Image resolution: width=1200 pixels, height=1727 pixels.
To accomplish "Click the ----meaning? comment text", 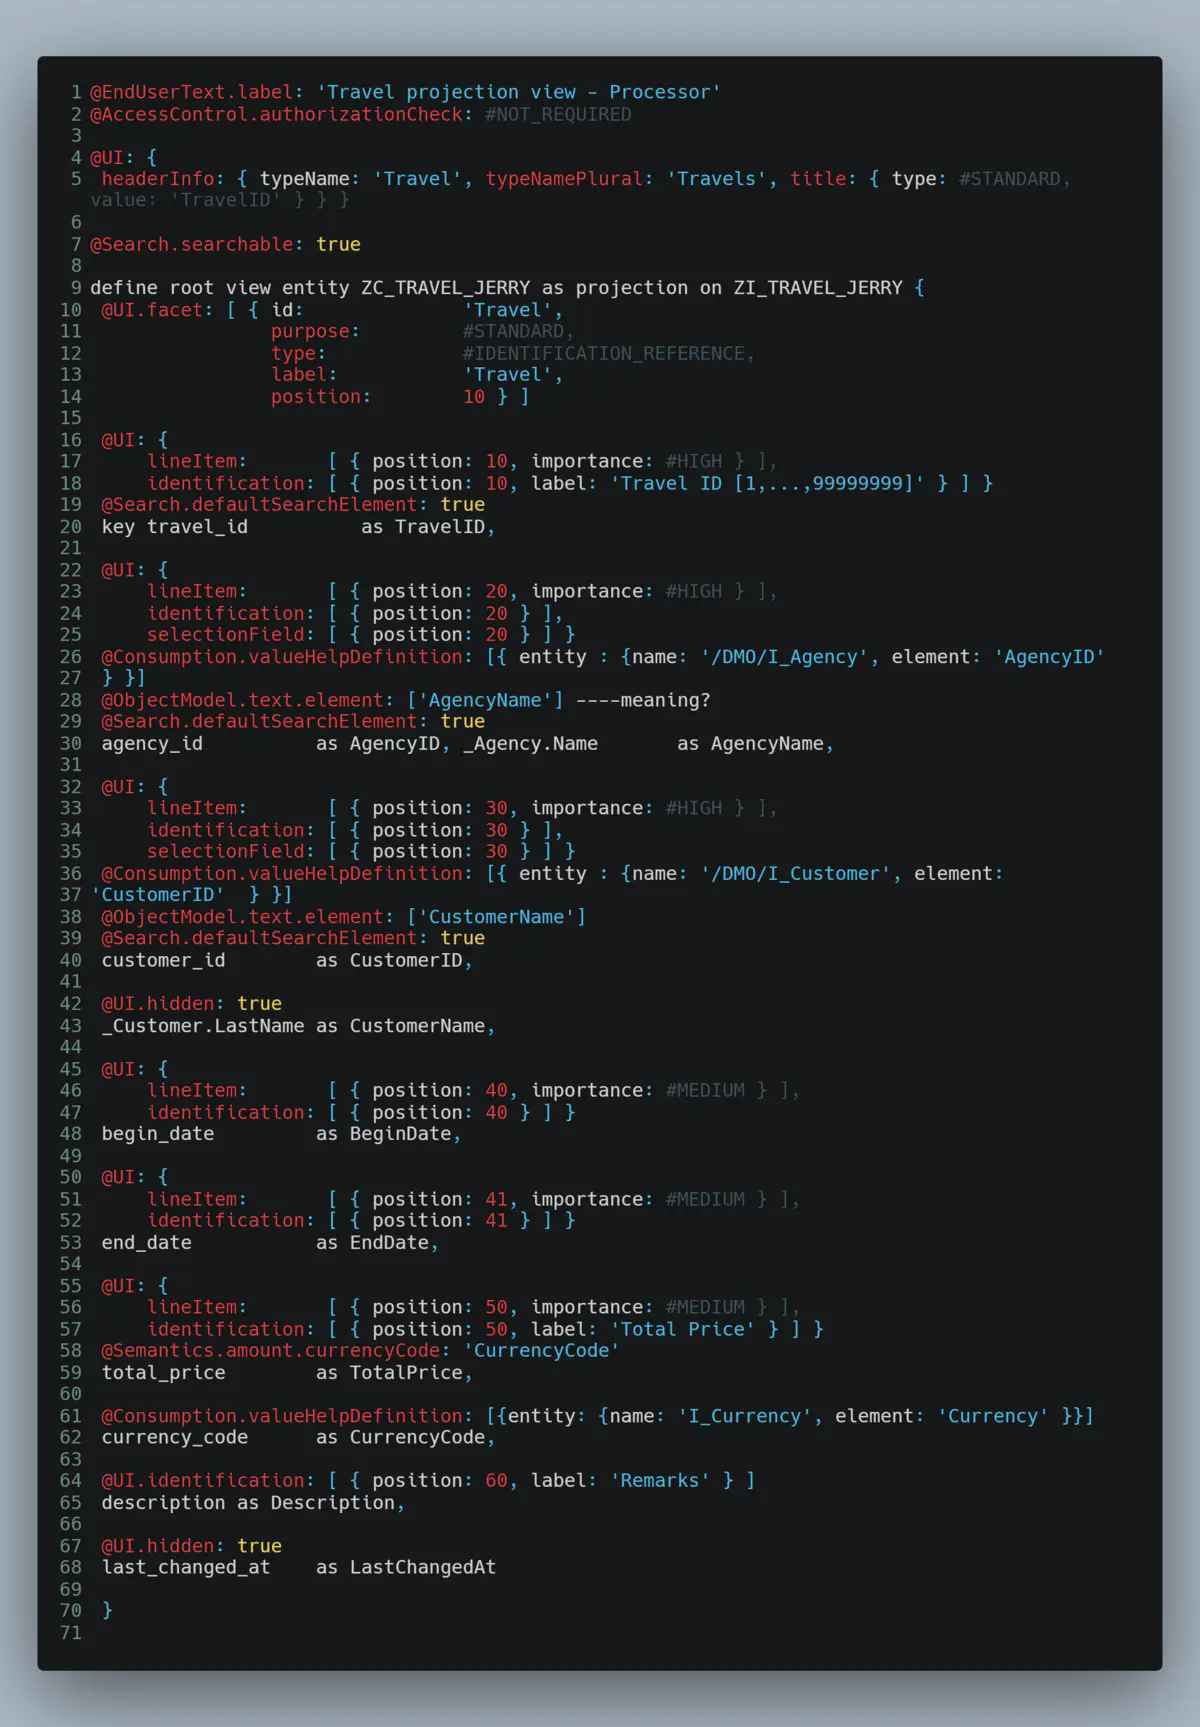I will 643,700.
